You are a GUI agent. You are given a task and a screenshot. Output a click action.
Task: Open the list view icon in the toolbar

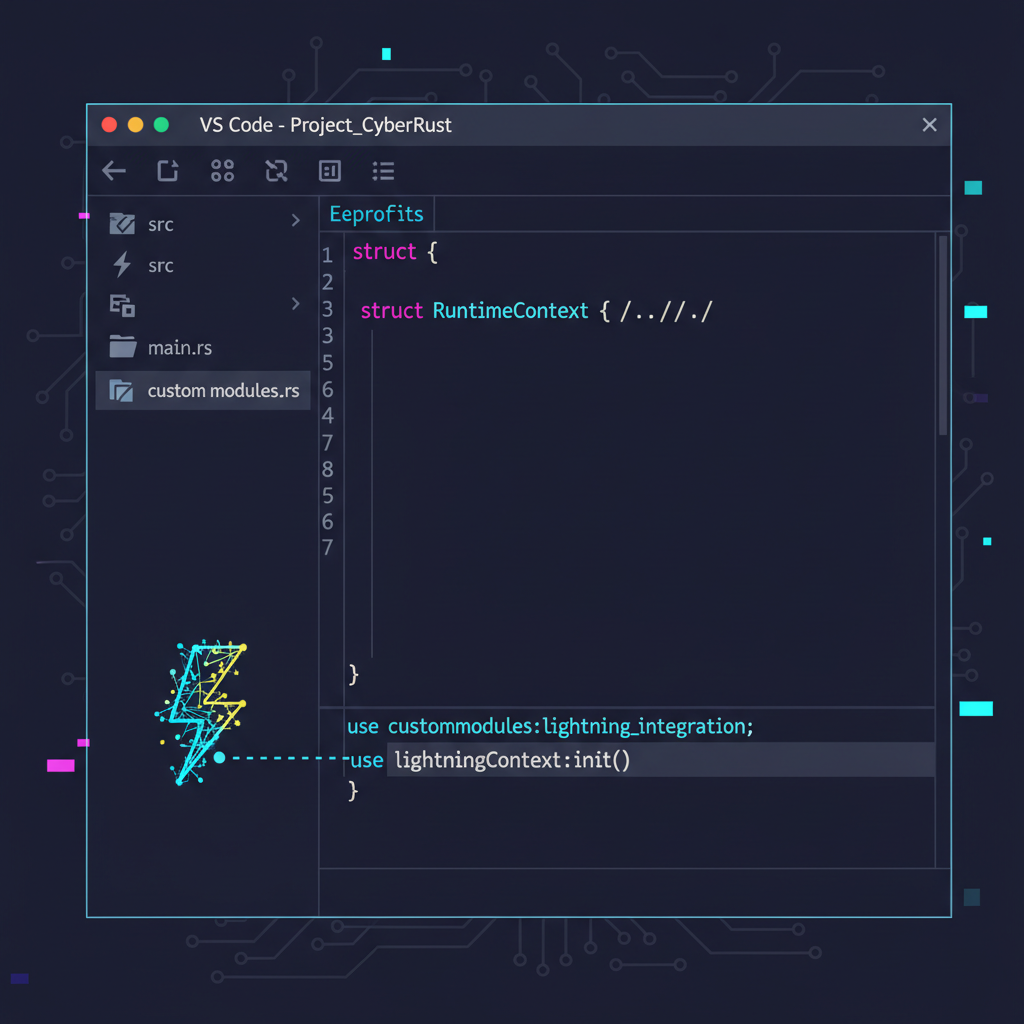point(383,170)
